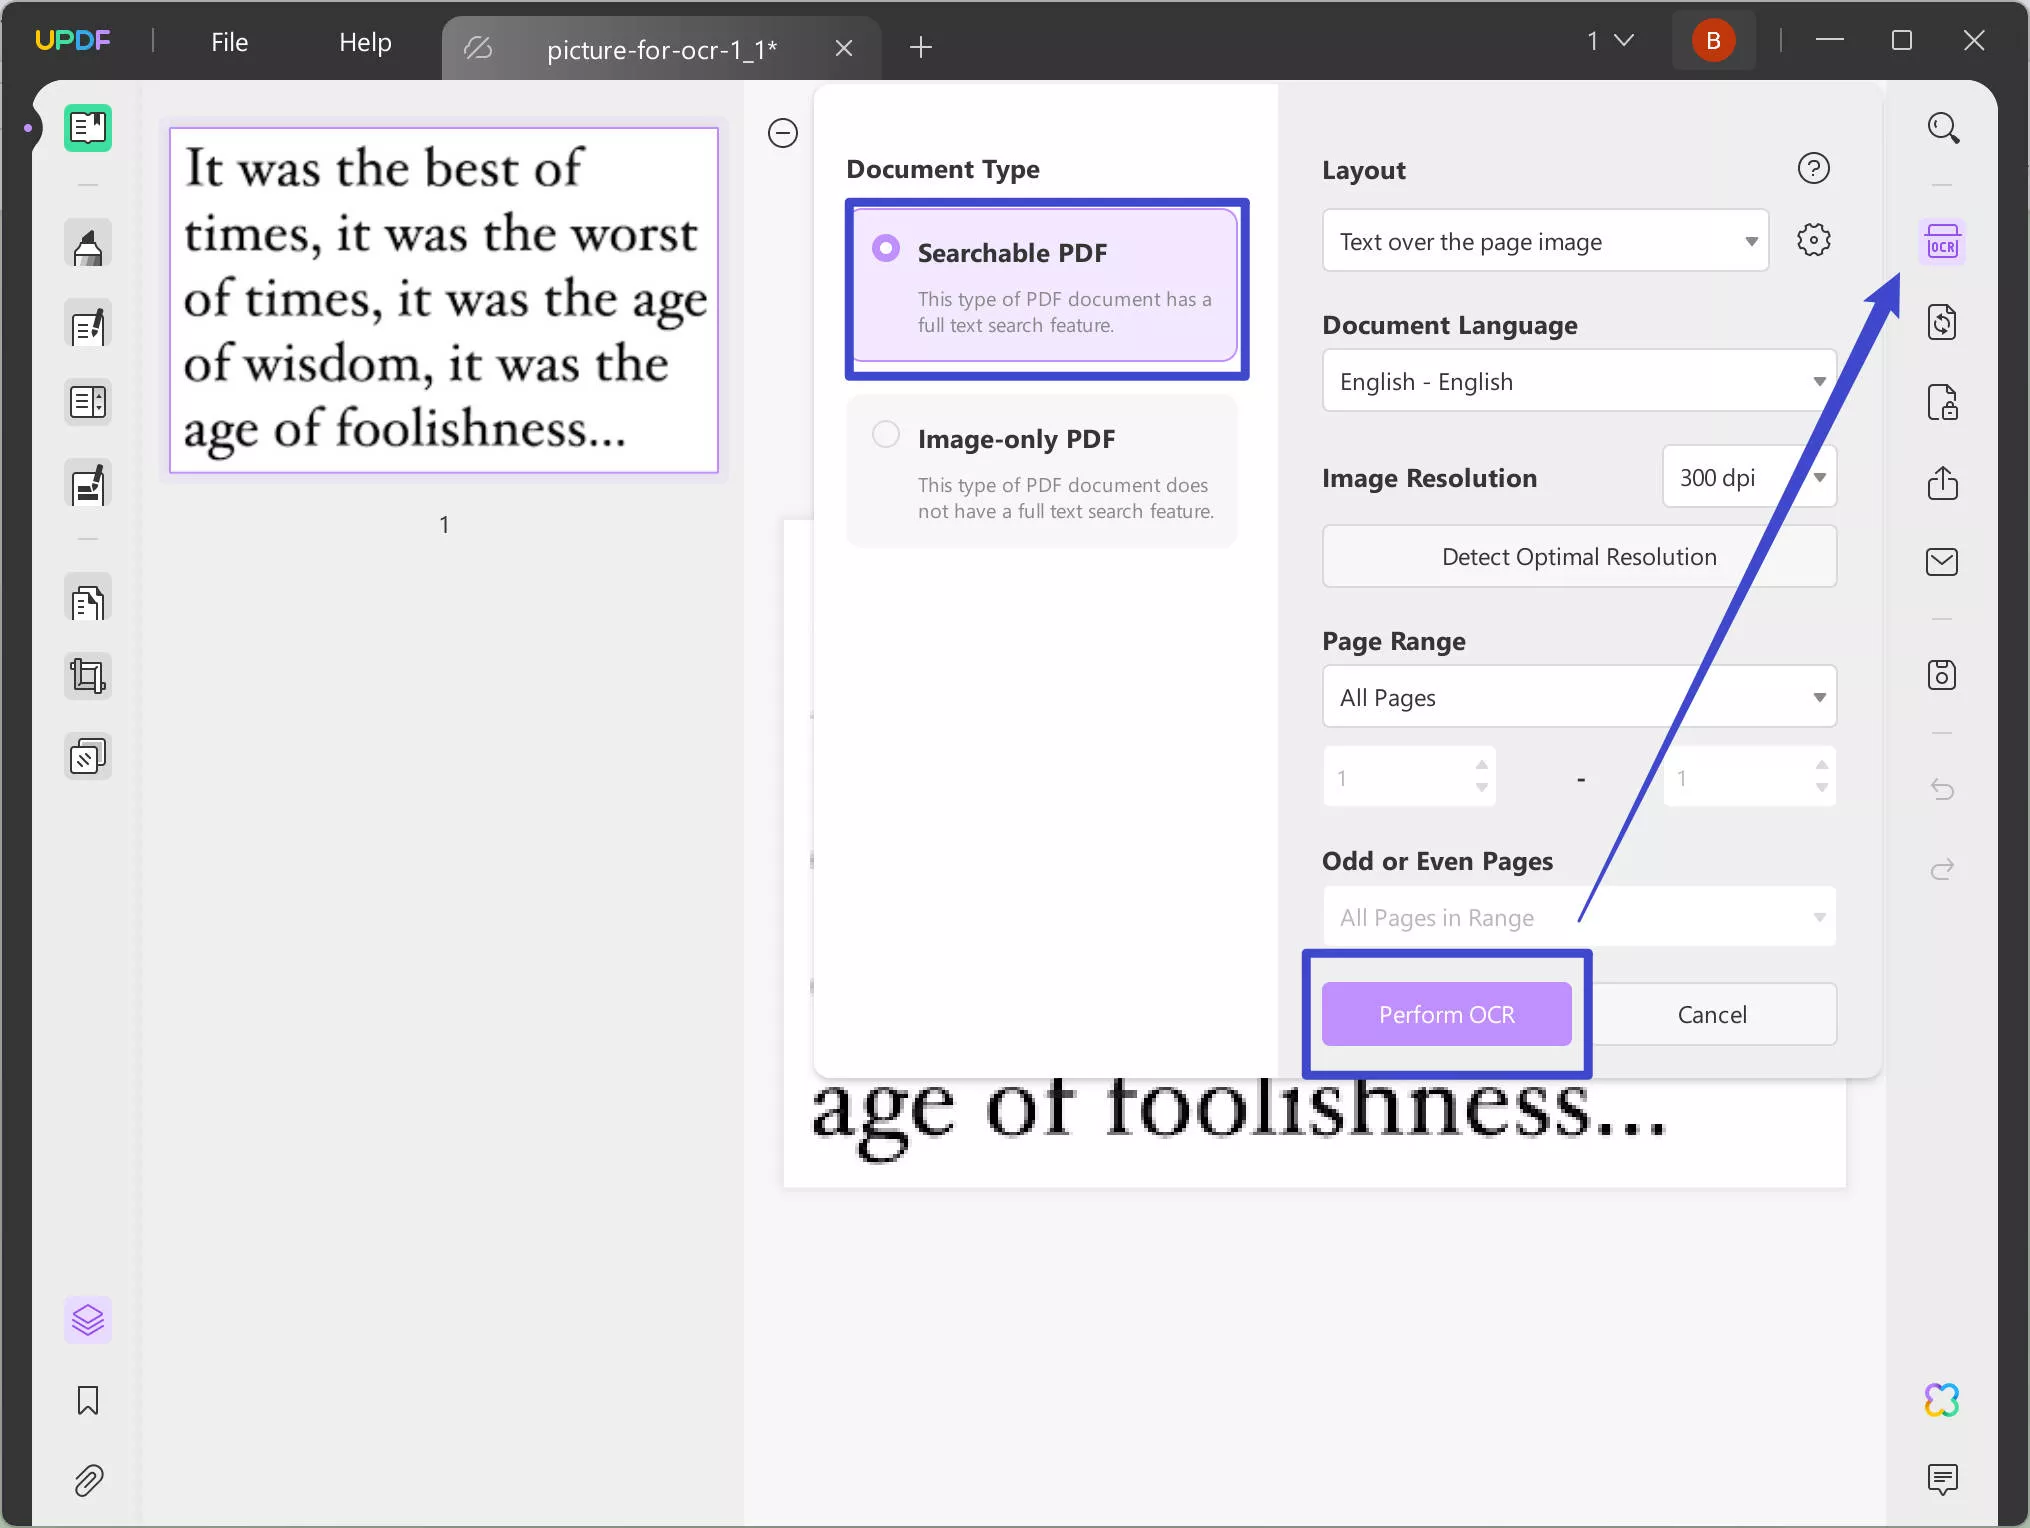Select Searchable PDF document type
Image resolution: width=2030 pixels, height=1528 pixels.
click(1046, 286)
